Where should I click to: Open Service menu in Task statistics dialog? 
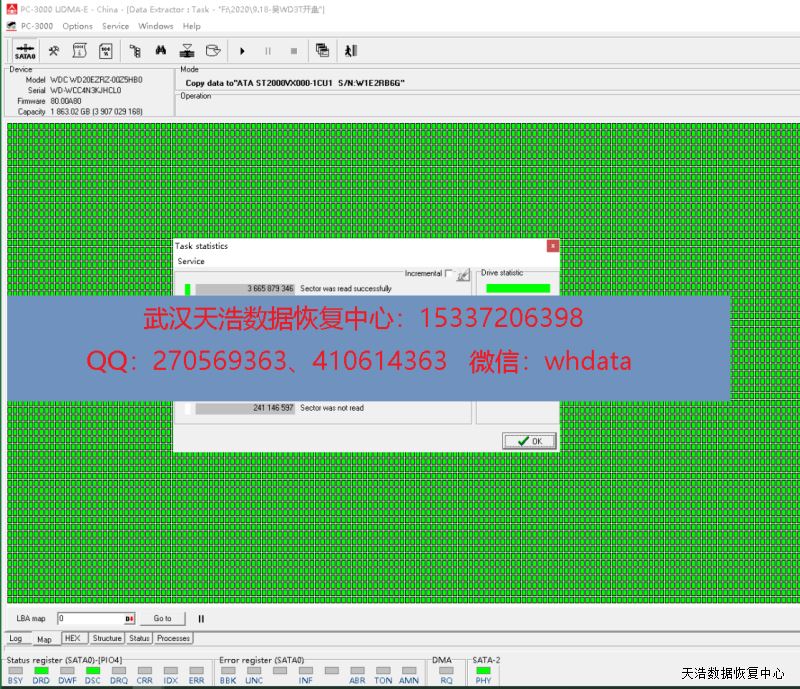[x=191, y=262]
